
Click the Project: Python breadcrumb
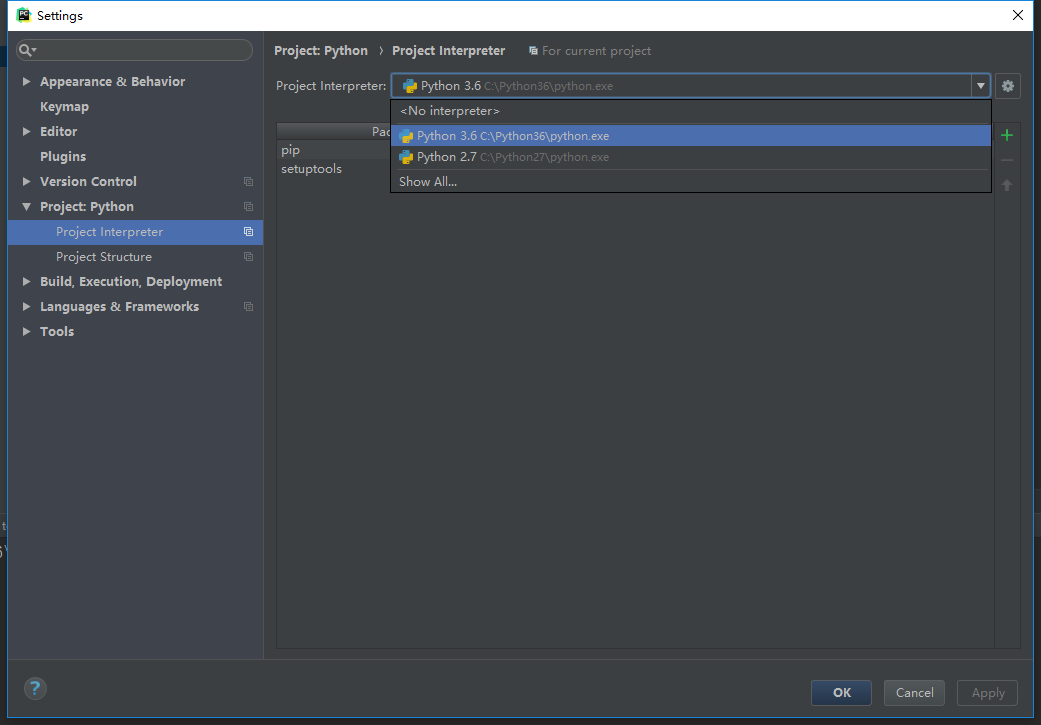pos(321,51)
